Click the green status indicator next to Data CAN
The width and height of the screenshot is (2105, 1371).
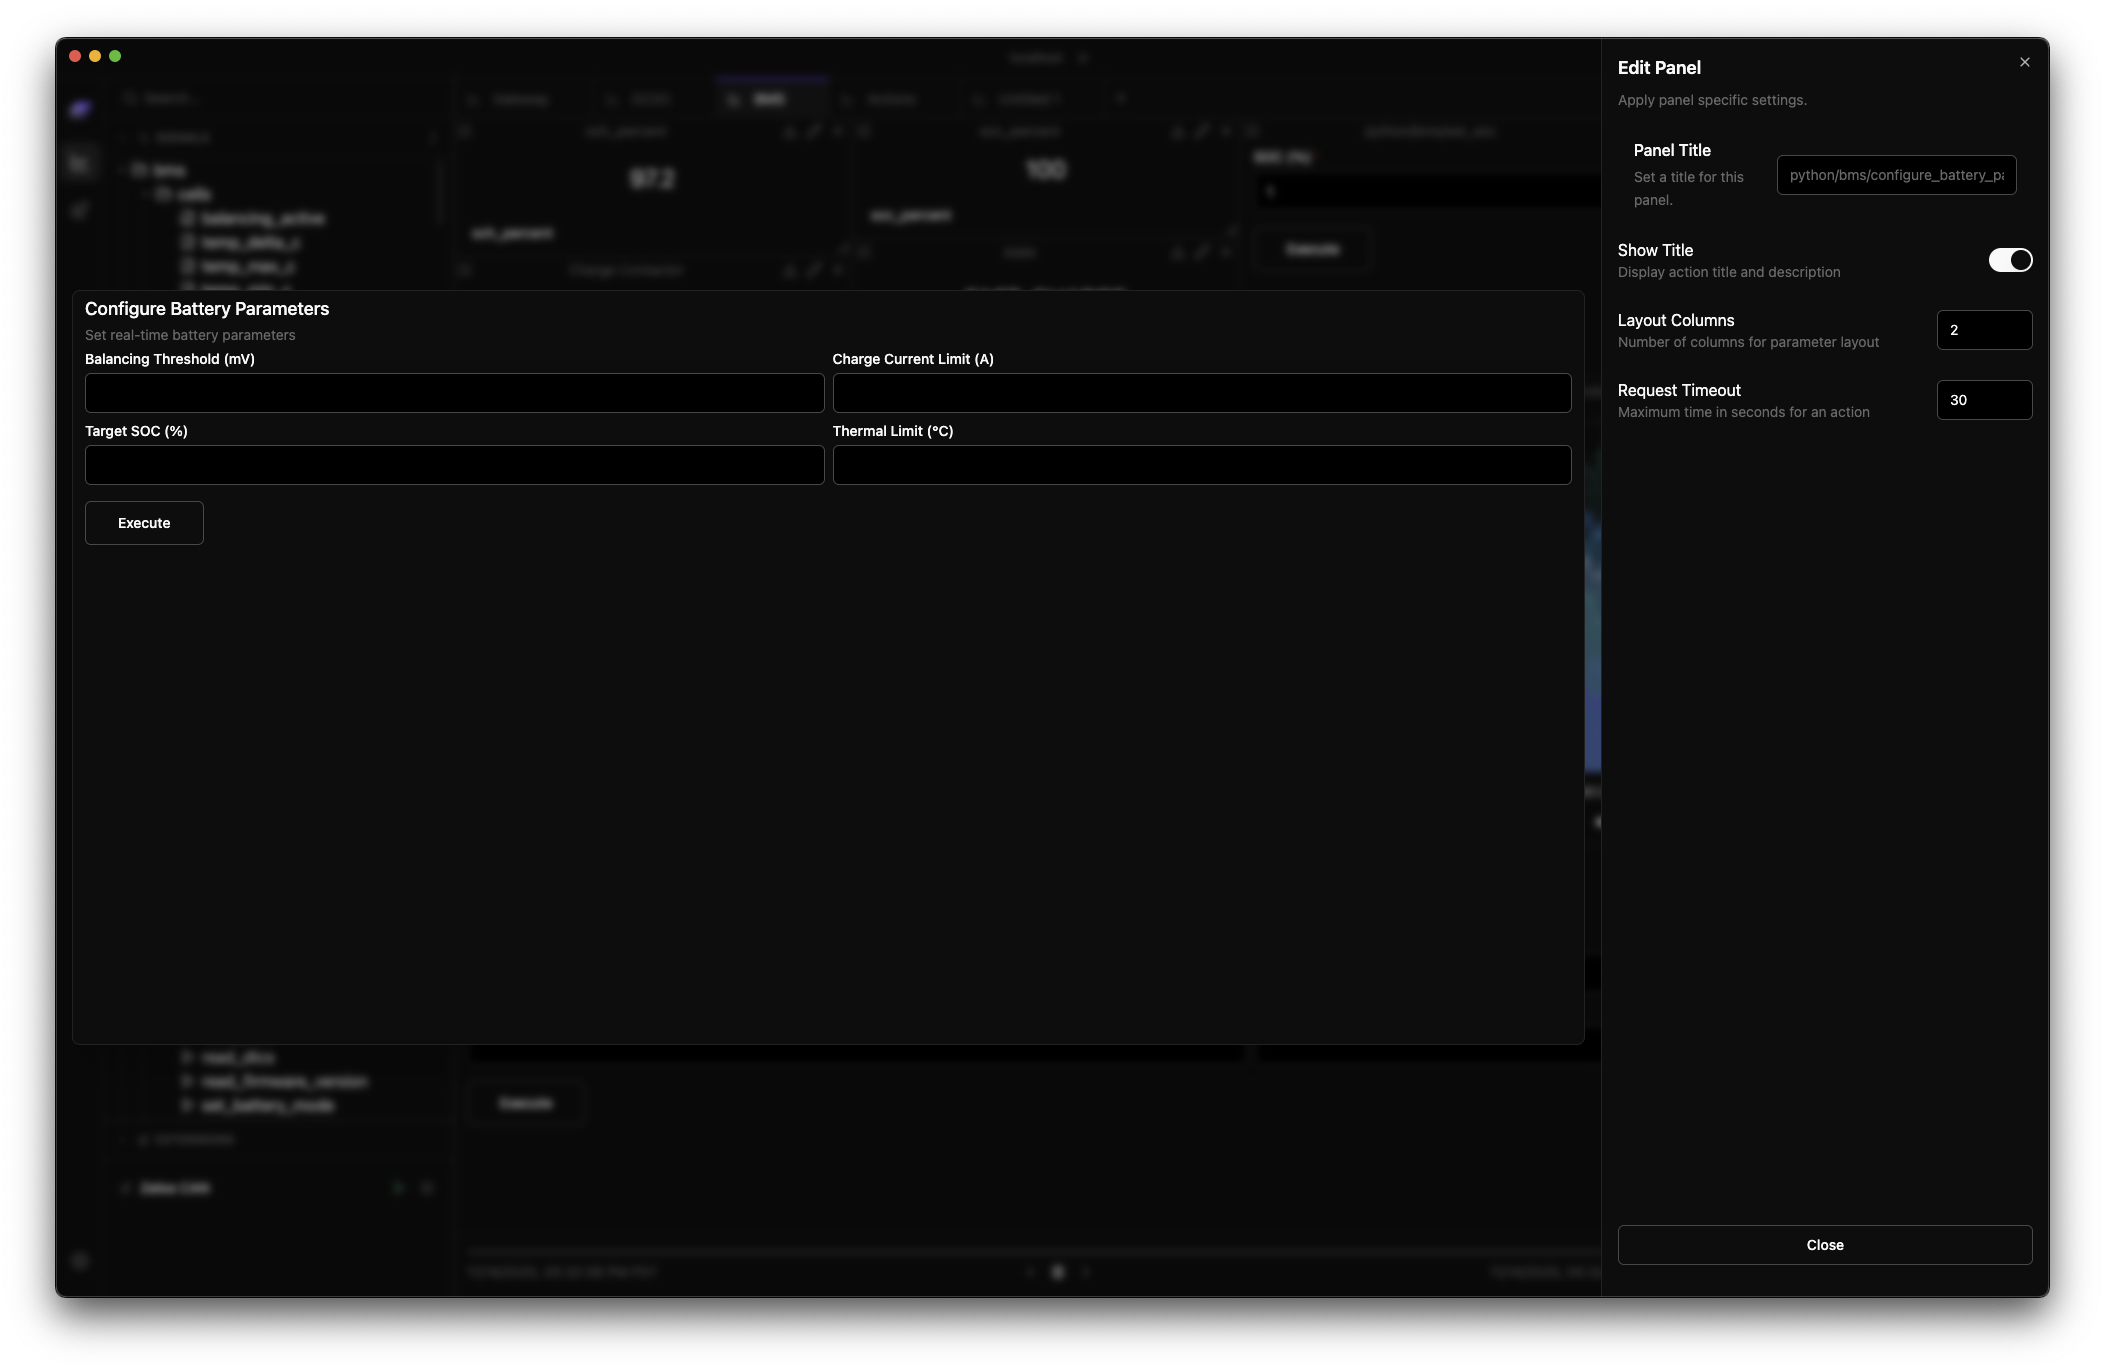click(398, 1190)
